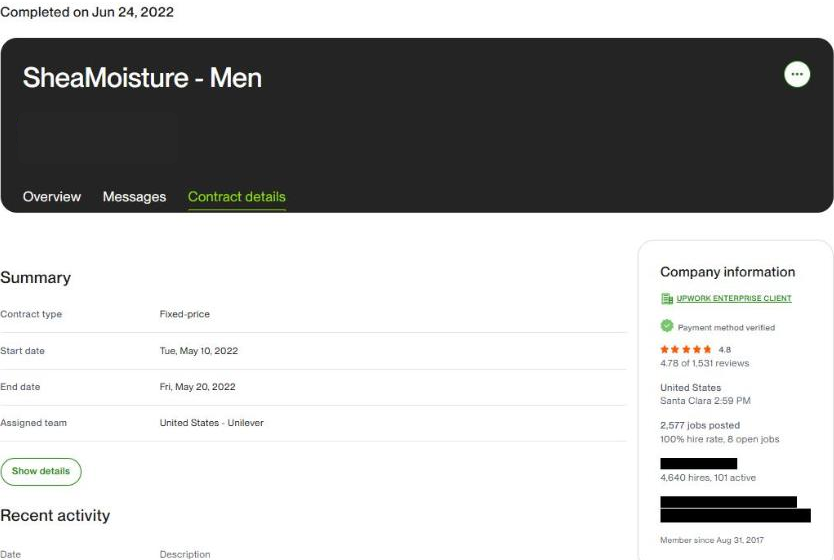Click '4.78 of 1,531 reviews' text

point(704,363)
